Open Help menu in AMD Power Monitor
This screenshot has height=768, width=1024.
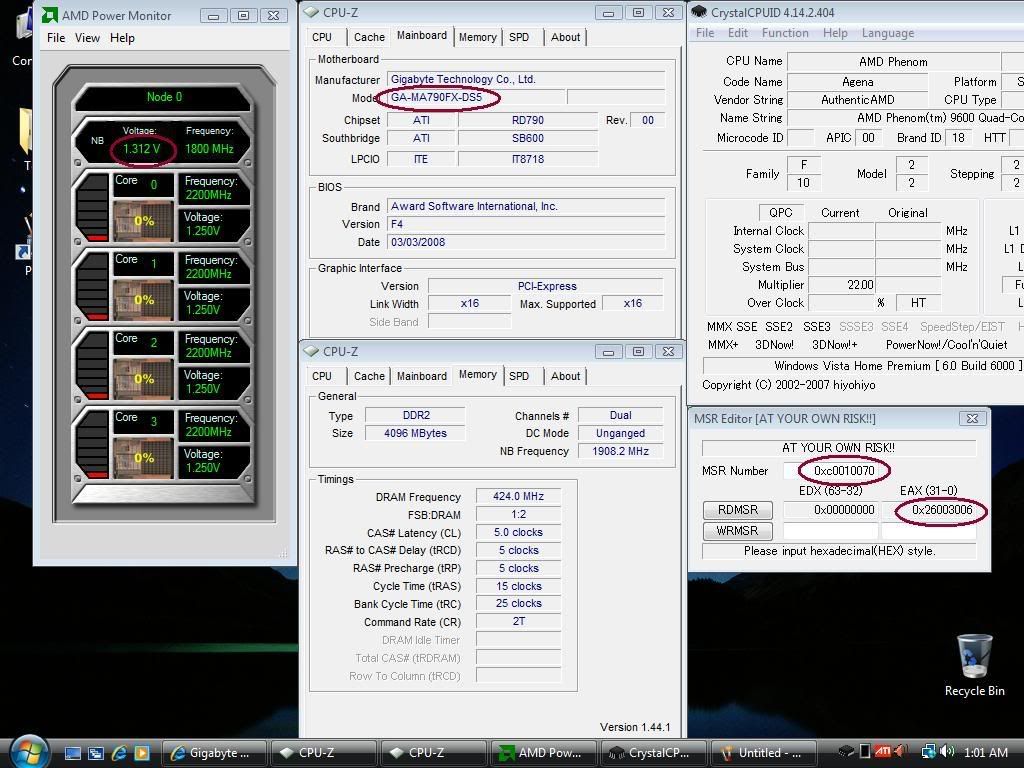click(122, 38)
